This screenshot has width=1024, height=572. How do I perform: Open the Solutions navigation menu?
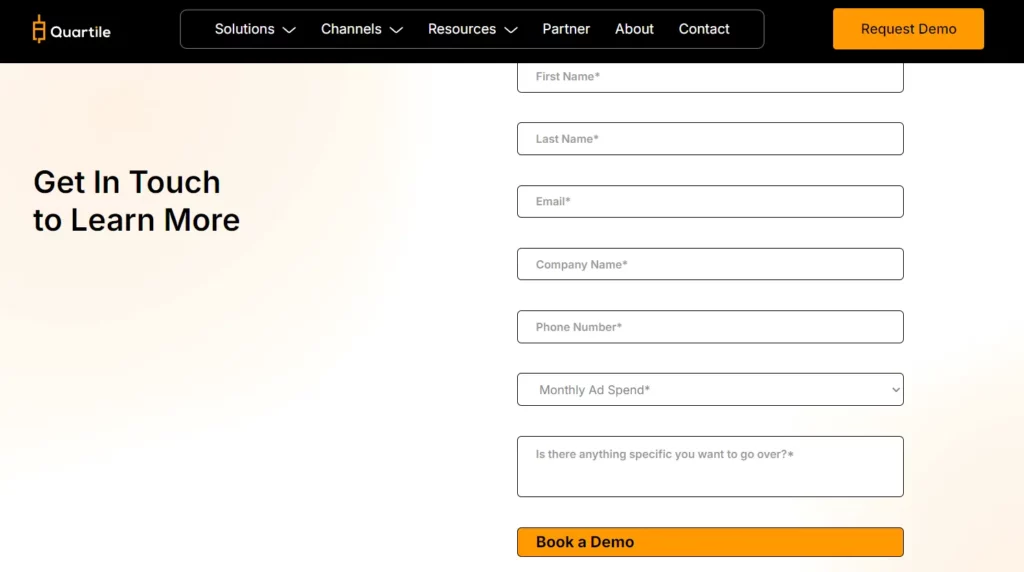coord(245,29)
